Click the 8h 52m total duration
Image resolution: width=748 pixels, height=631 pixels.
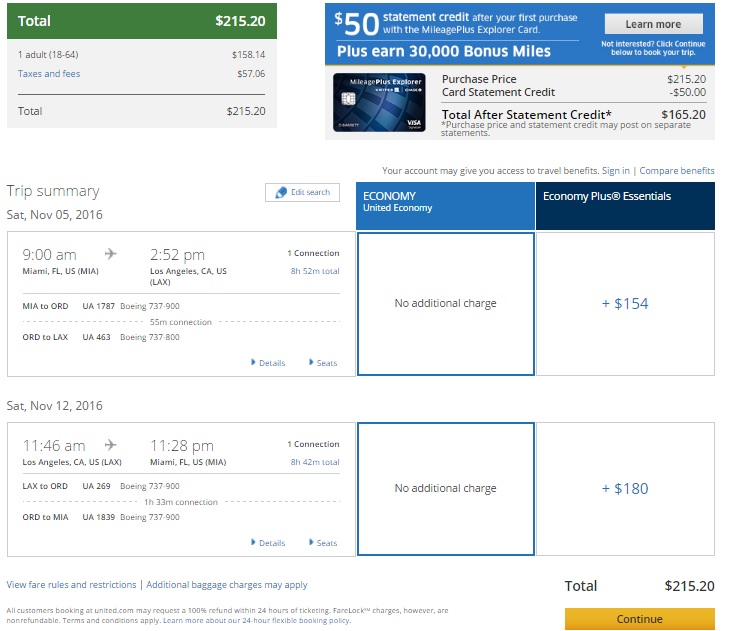tap(315, 271)
